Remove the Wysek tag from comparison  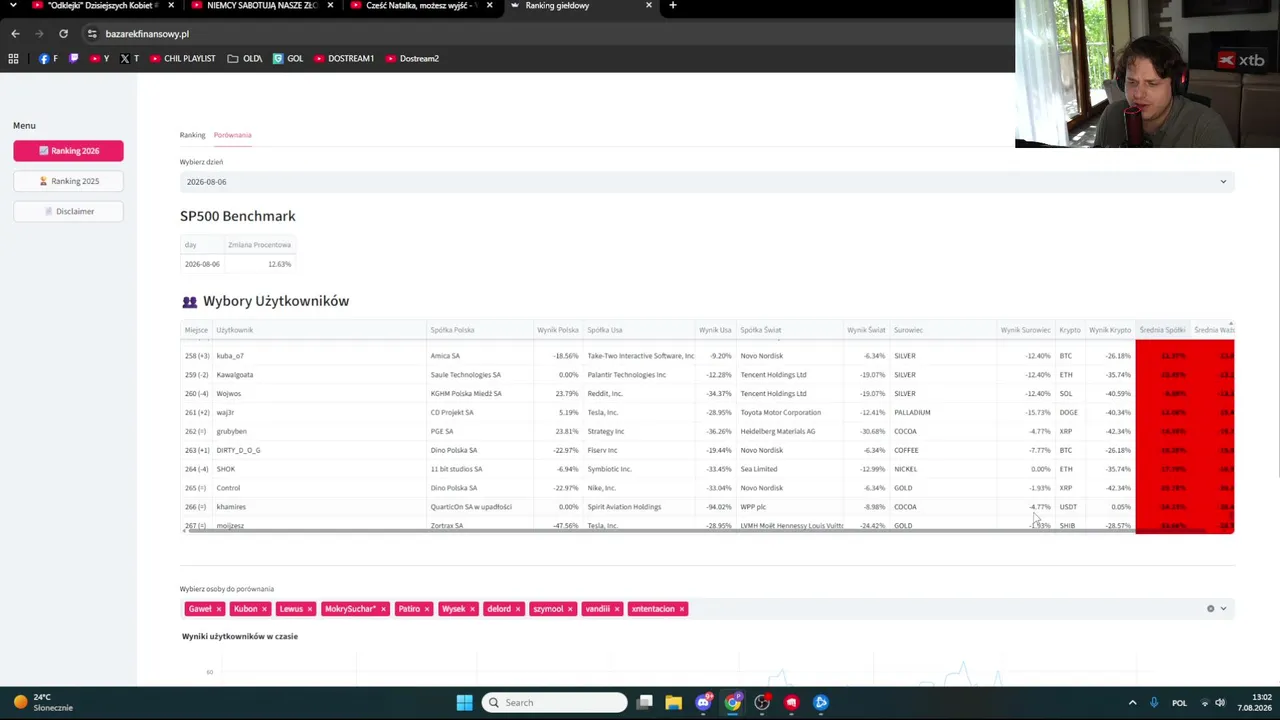[x=472, y=609]
